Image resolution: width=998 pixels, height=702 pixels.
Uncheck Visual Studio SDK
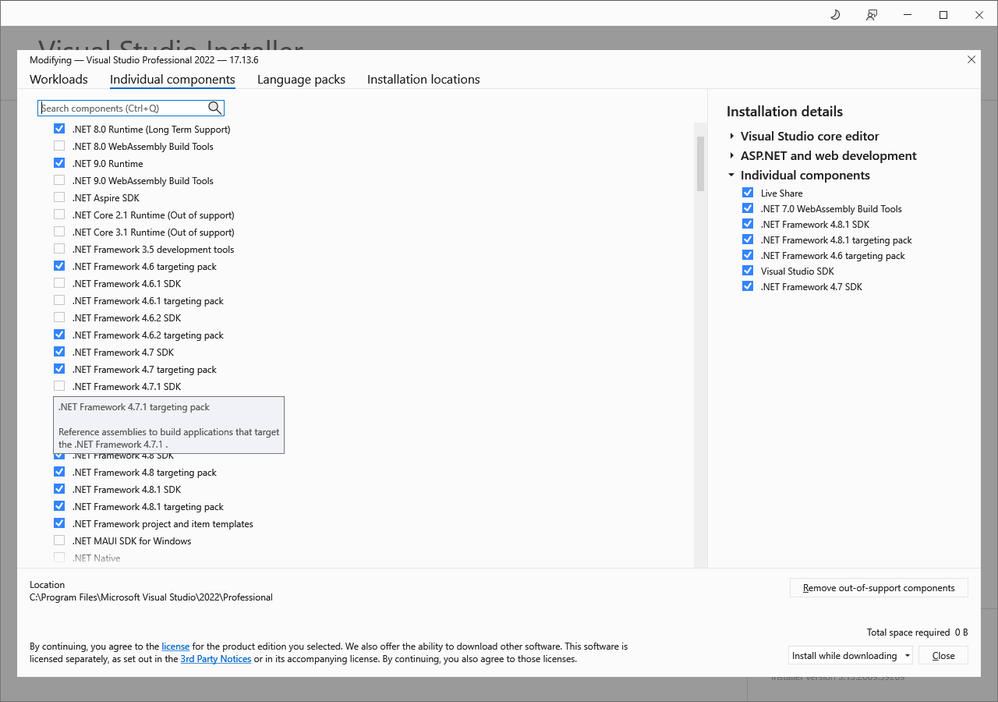[x=748, y=271]
